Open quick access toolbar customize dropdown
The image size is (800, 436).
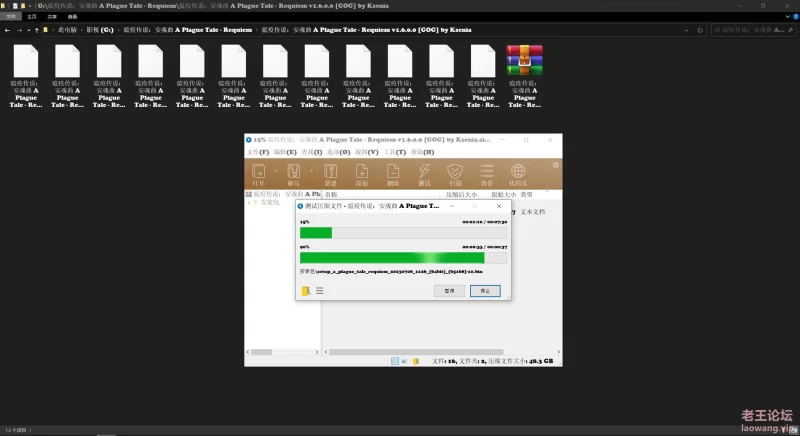[30, 6]
